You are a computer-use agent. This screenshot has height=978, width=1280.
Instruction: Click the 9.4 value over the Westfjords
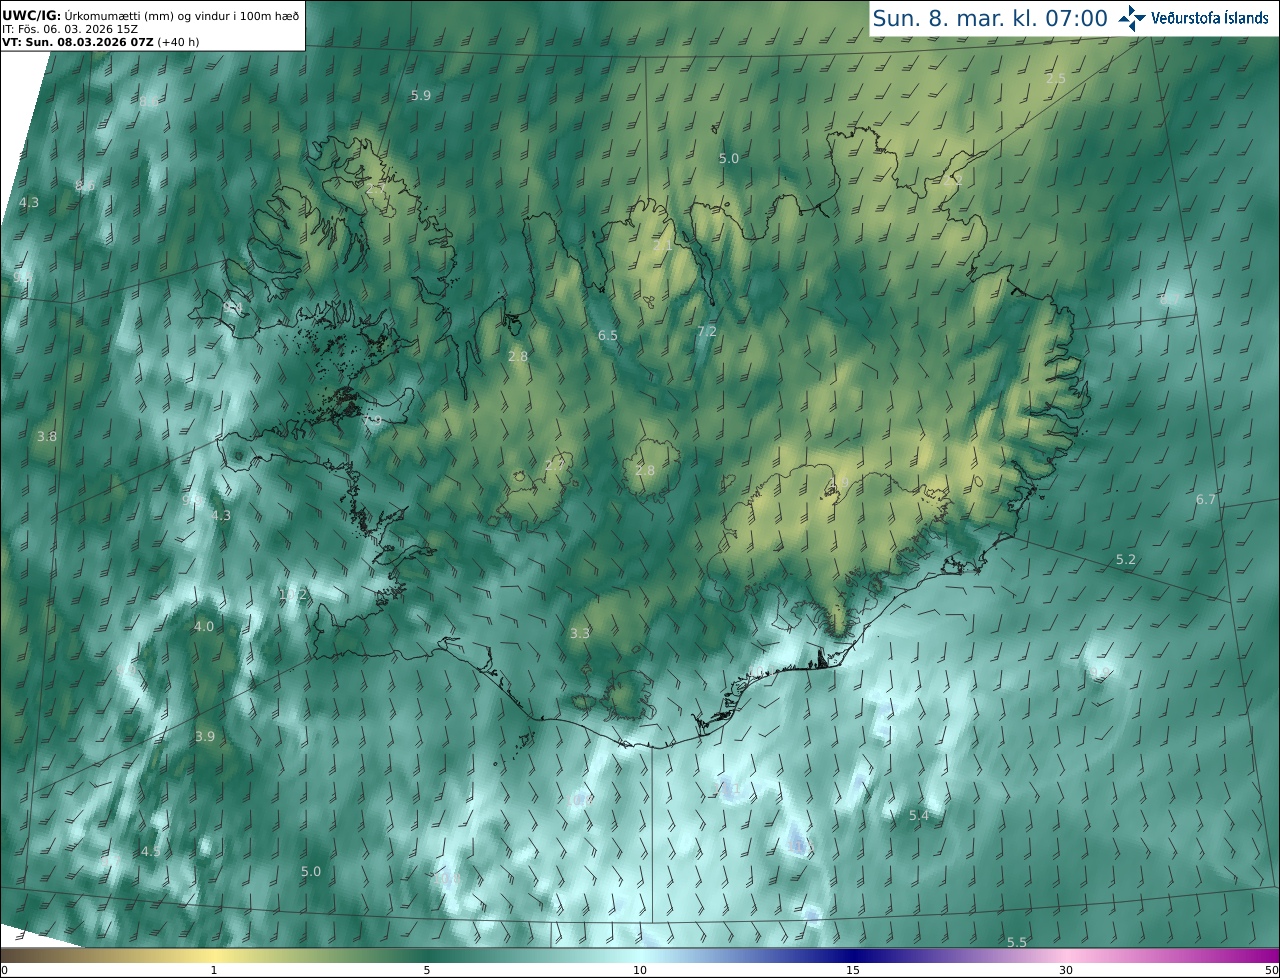click(x=233, y=306)
